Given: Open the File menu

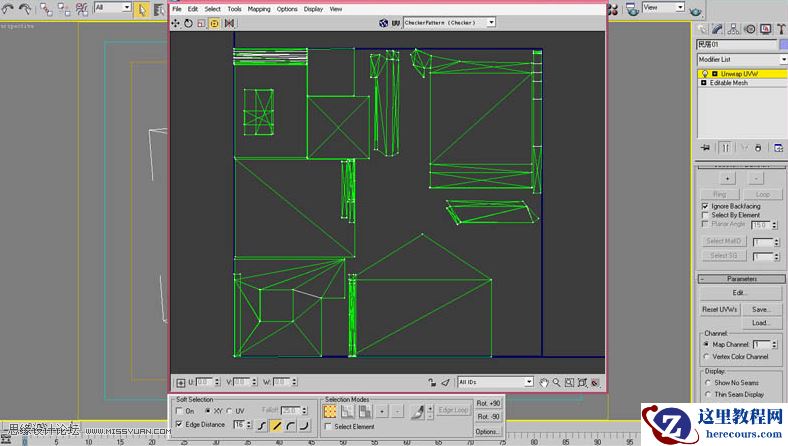Looking at the screenshot, I should pos(177,9).
